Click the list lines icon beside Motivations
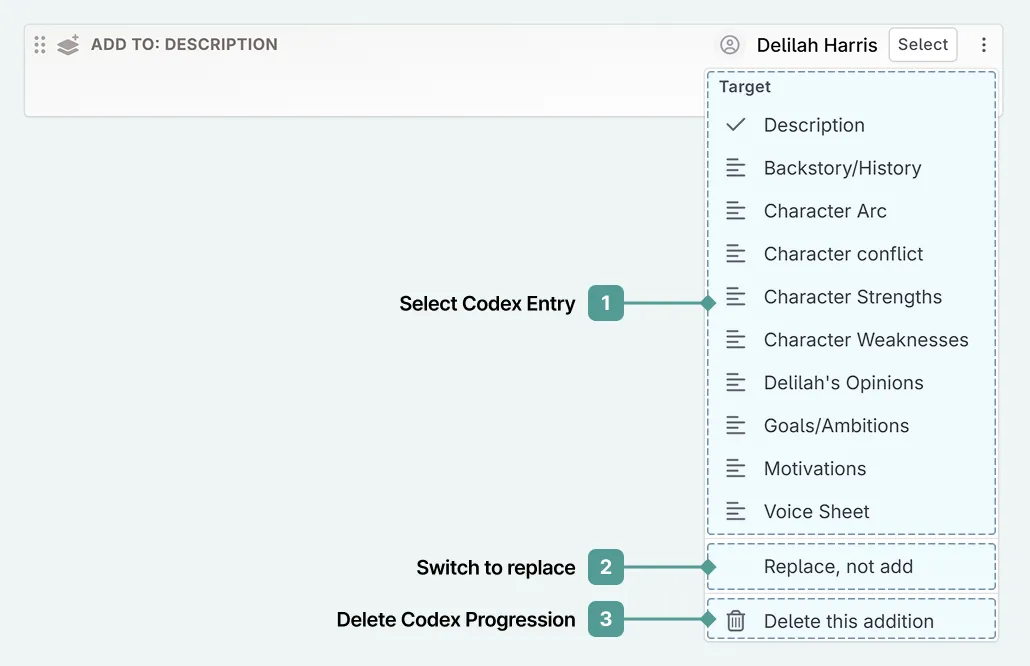 coord(736,468)
